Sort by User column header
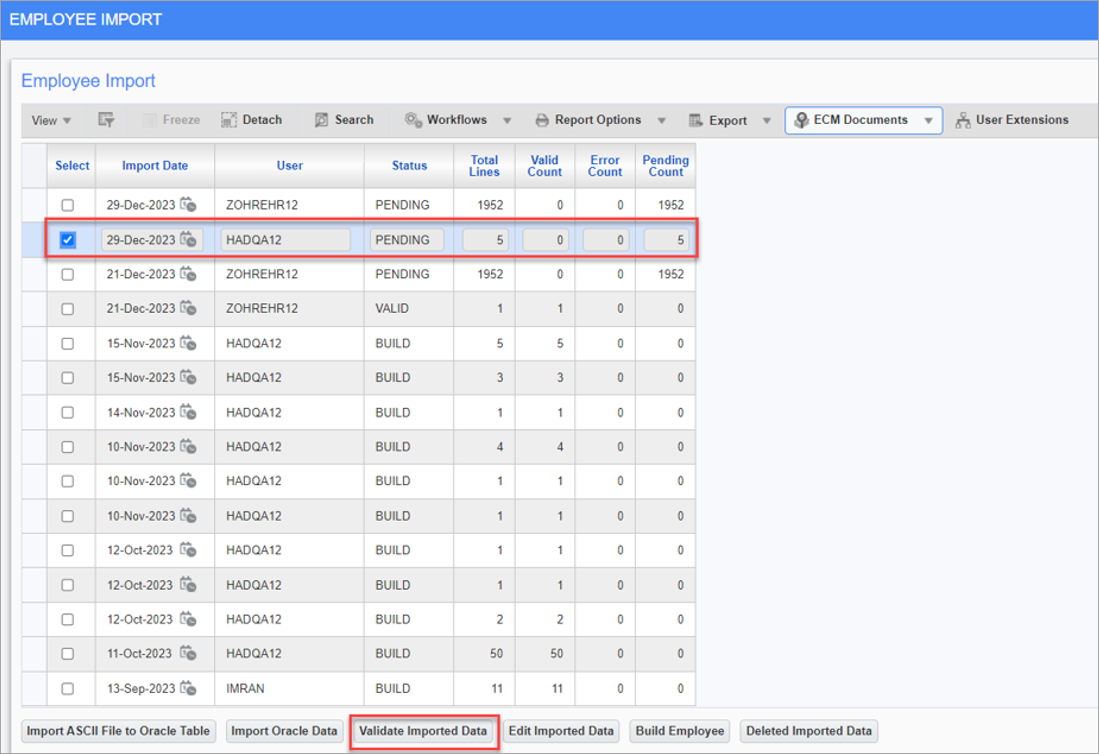Image resolution: width=1099 pixels, height=754 pixels. pyautogui.click(x=289, y=165)
